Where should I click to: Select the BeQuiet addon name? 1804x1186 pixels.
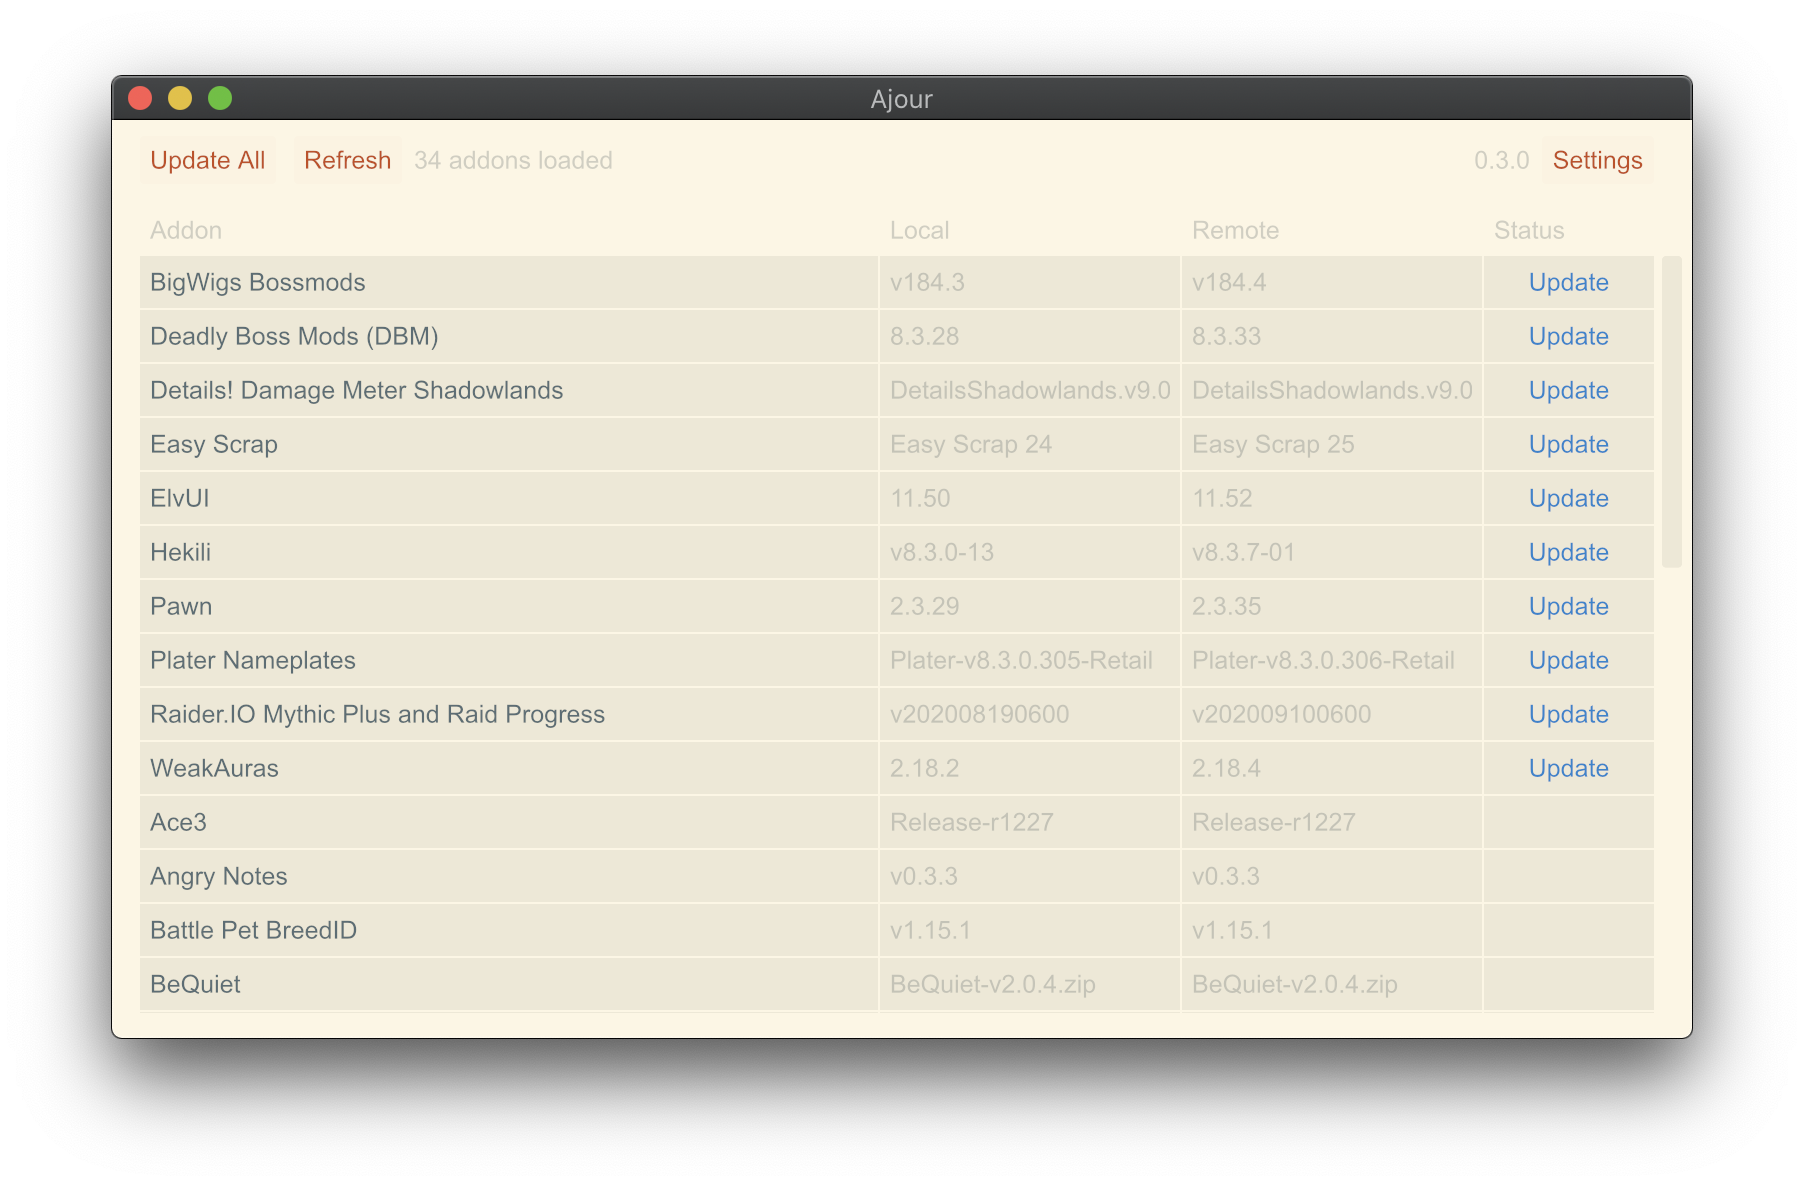(x=195, y=984)
